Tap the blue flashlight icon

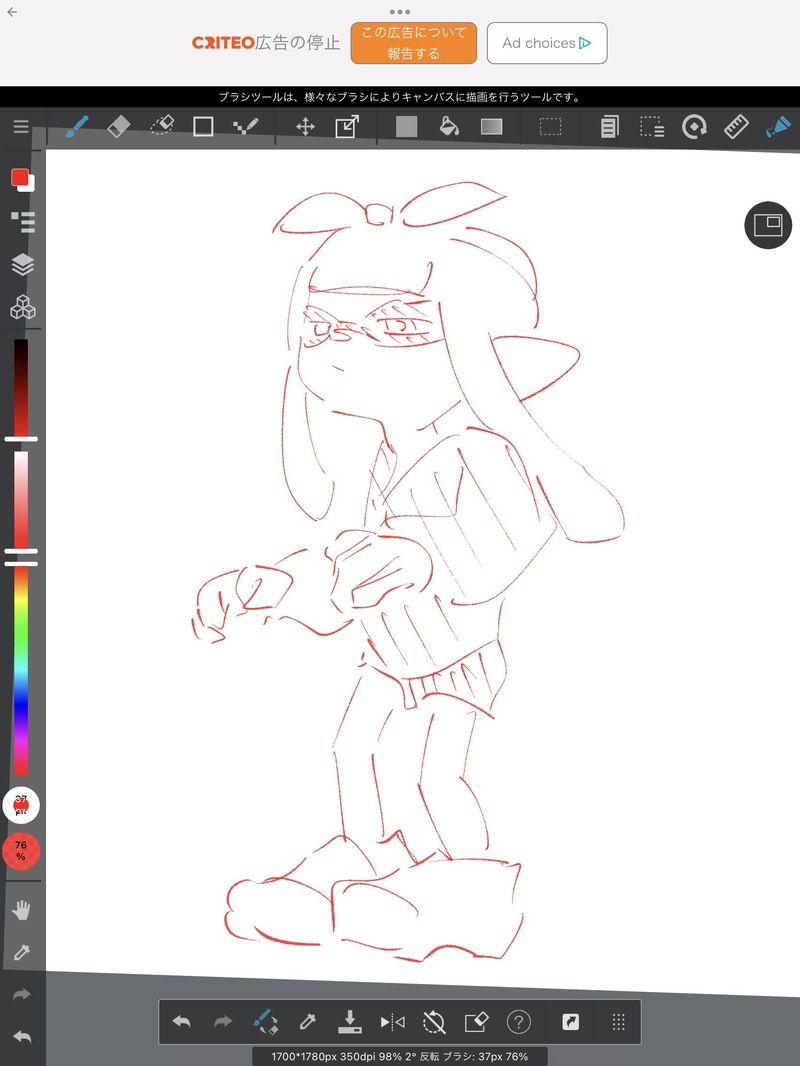click(x=778, y=126)
